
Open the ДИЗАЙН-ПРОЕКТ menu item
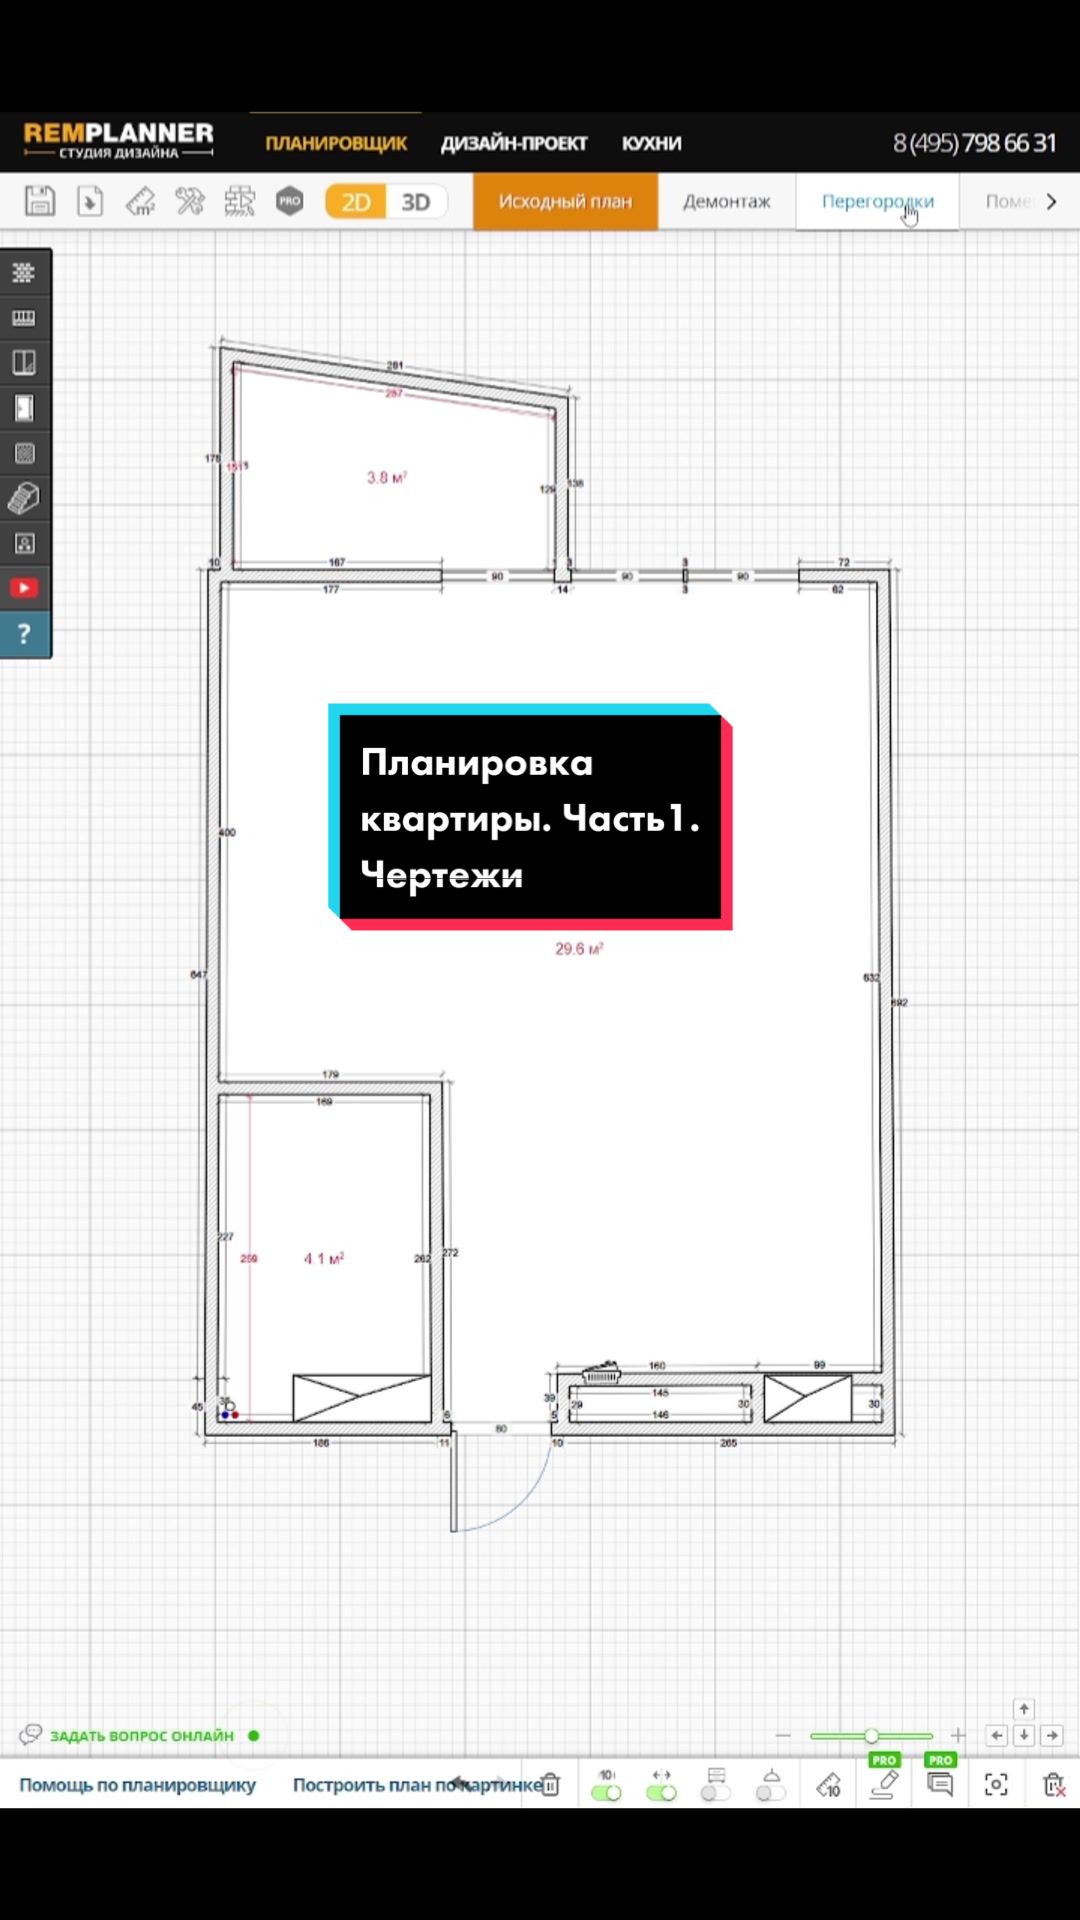pyautogui.click(x=514, y=143)
